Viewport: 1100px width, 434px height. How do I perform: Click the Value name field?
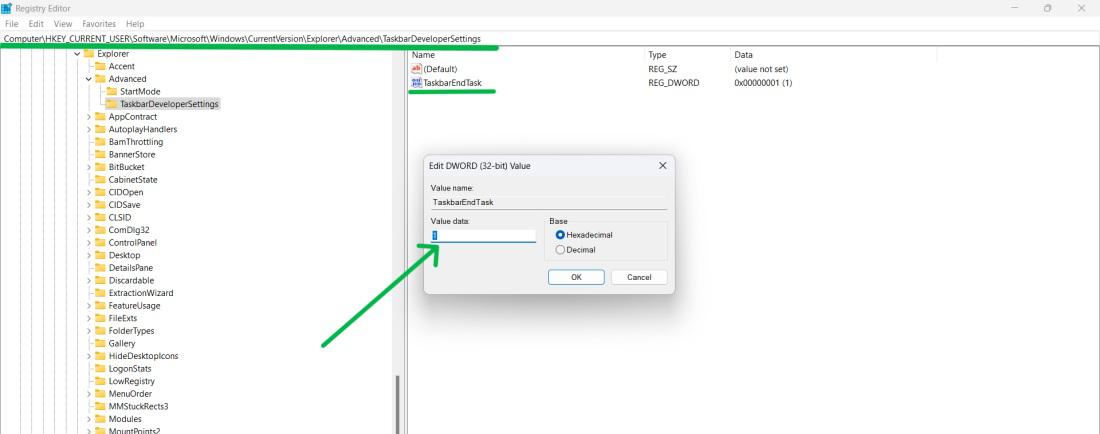click(549, 202)
